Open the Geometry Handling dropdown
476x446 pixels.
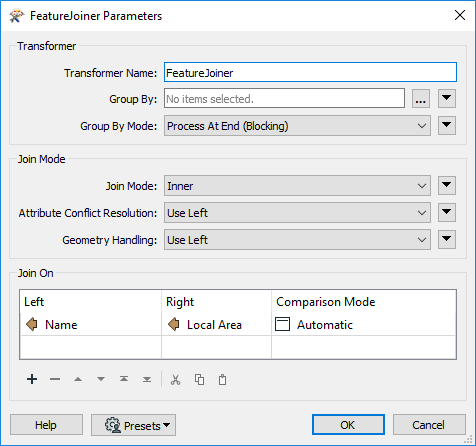click(x=297, y=240)
